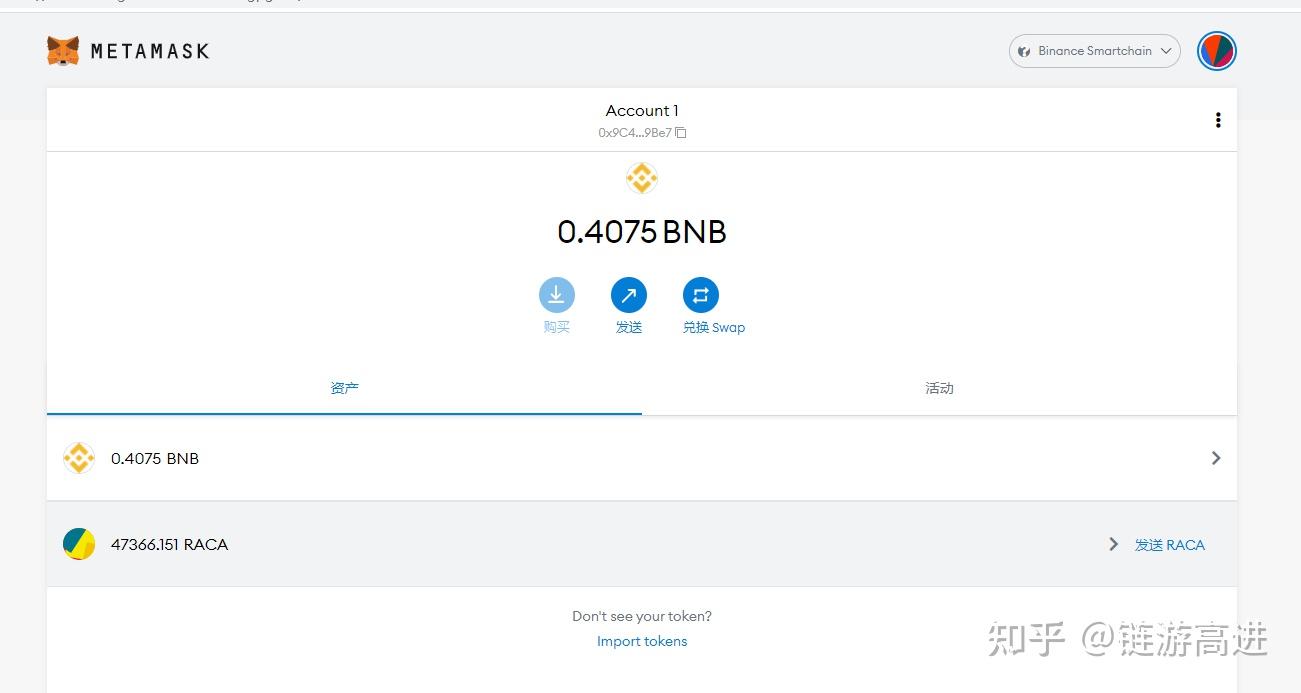
Task: Click the RACA token icon
Action: click(79, 544)
